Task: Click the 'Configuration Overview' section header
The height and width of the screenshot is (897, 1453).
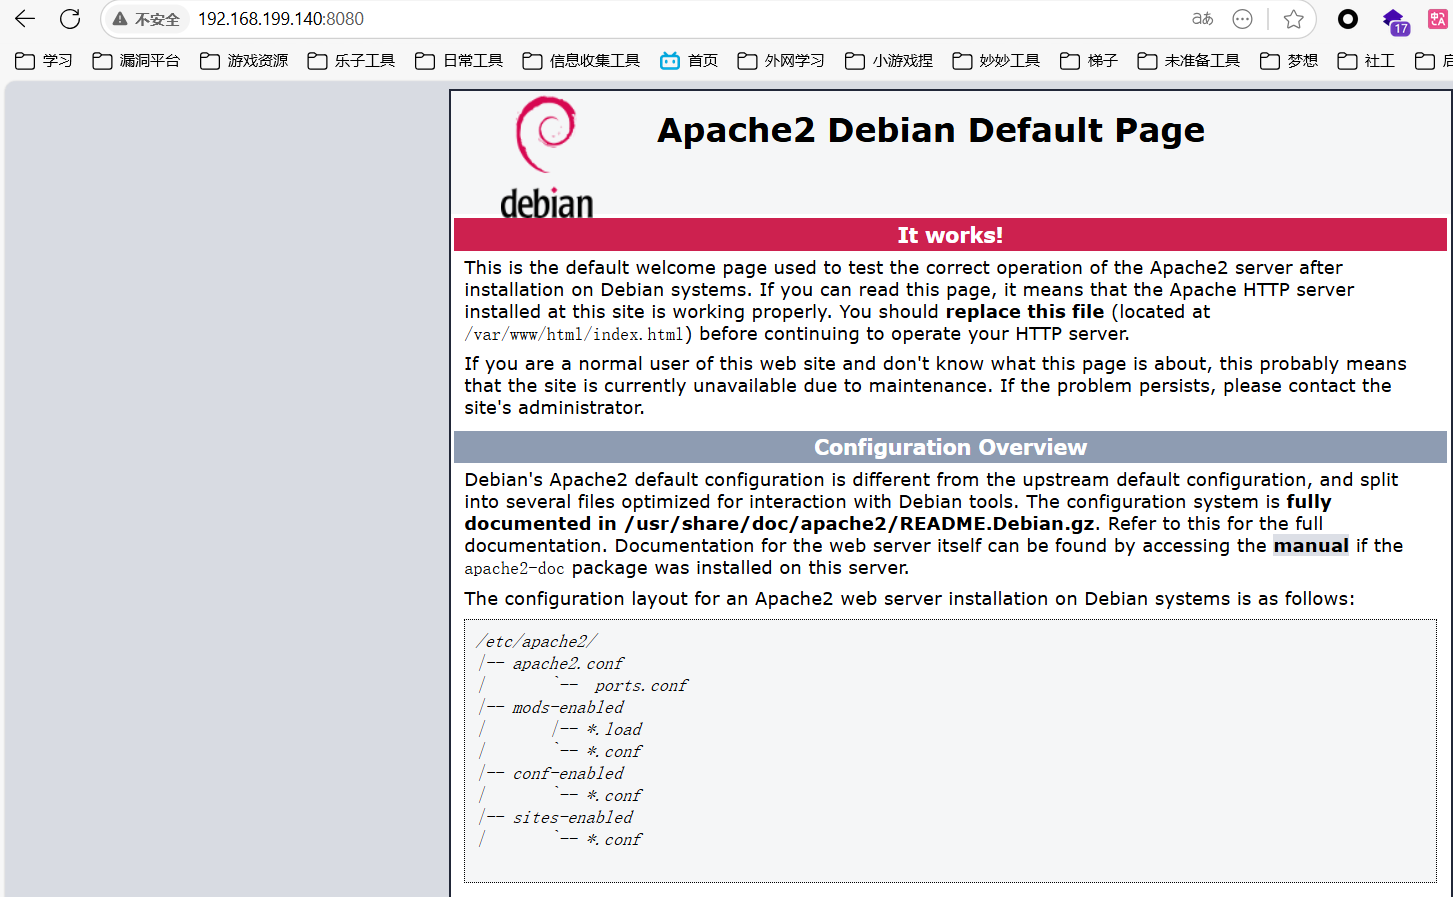Action: pos(950,447)
